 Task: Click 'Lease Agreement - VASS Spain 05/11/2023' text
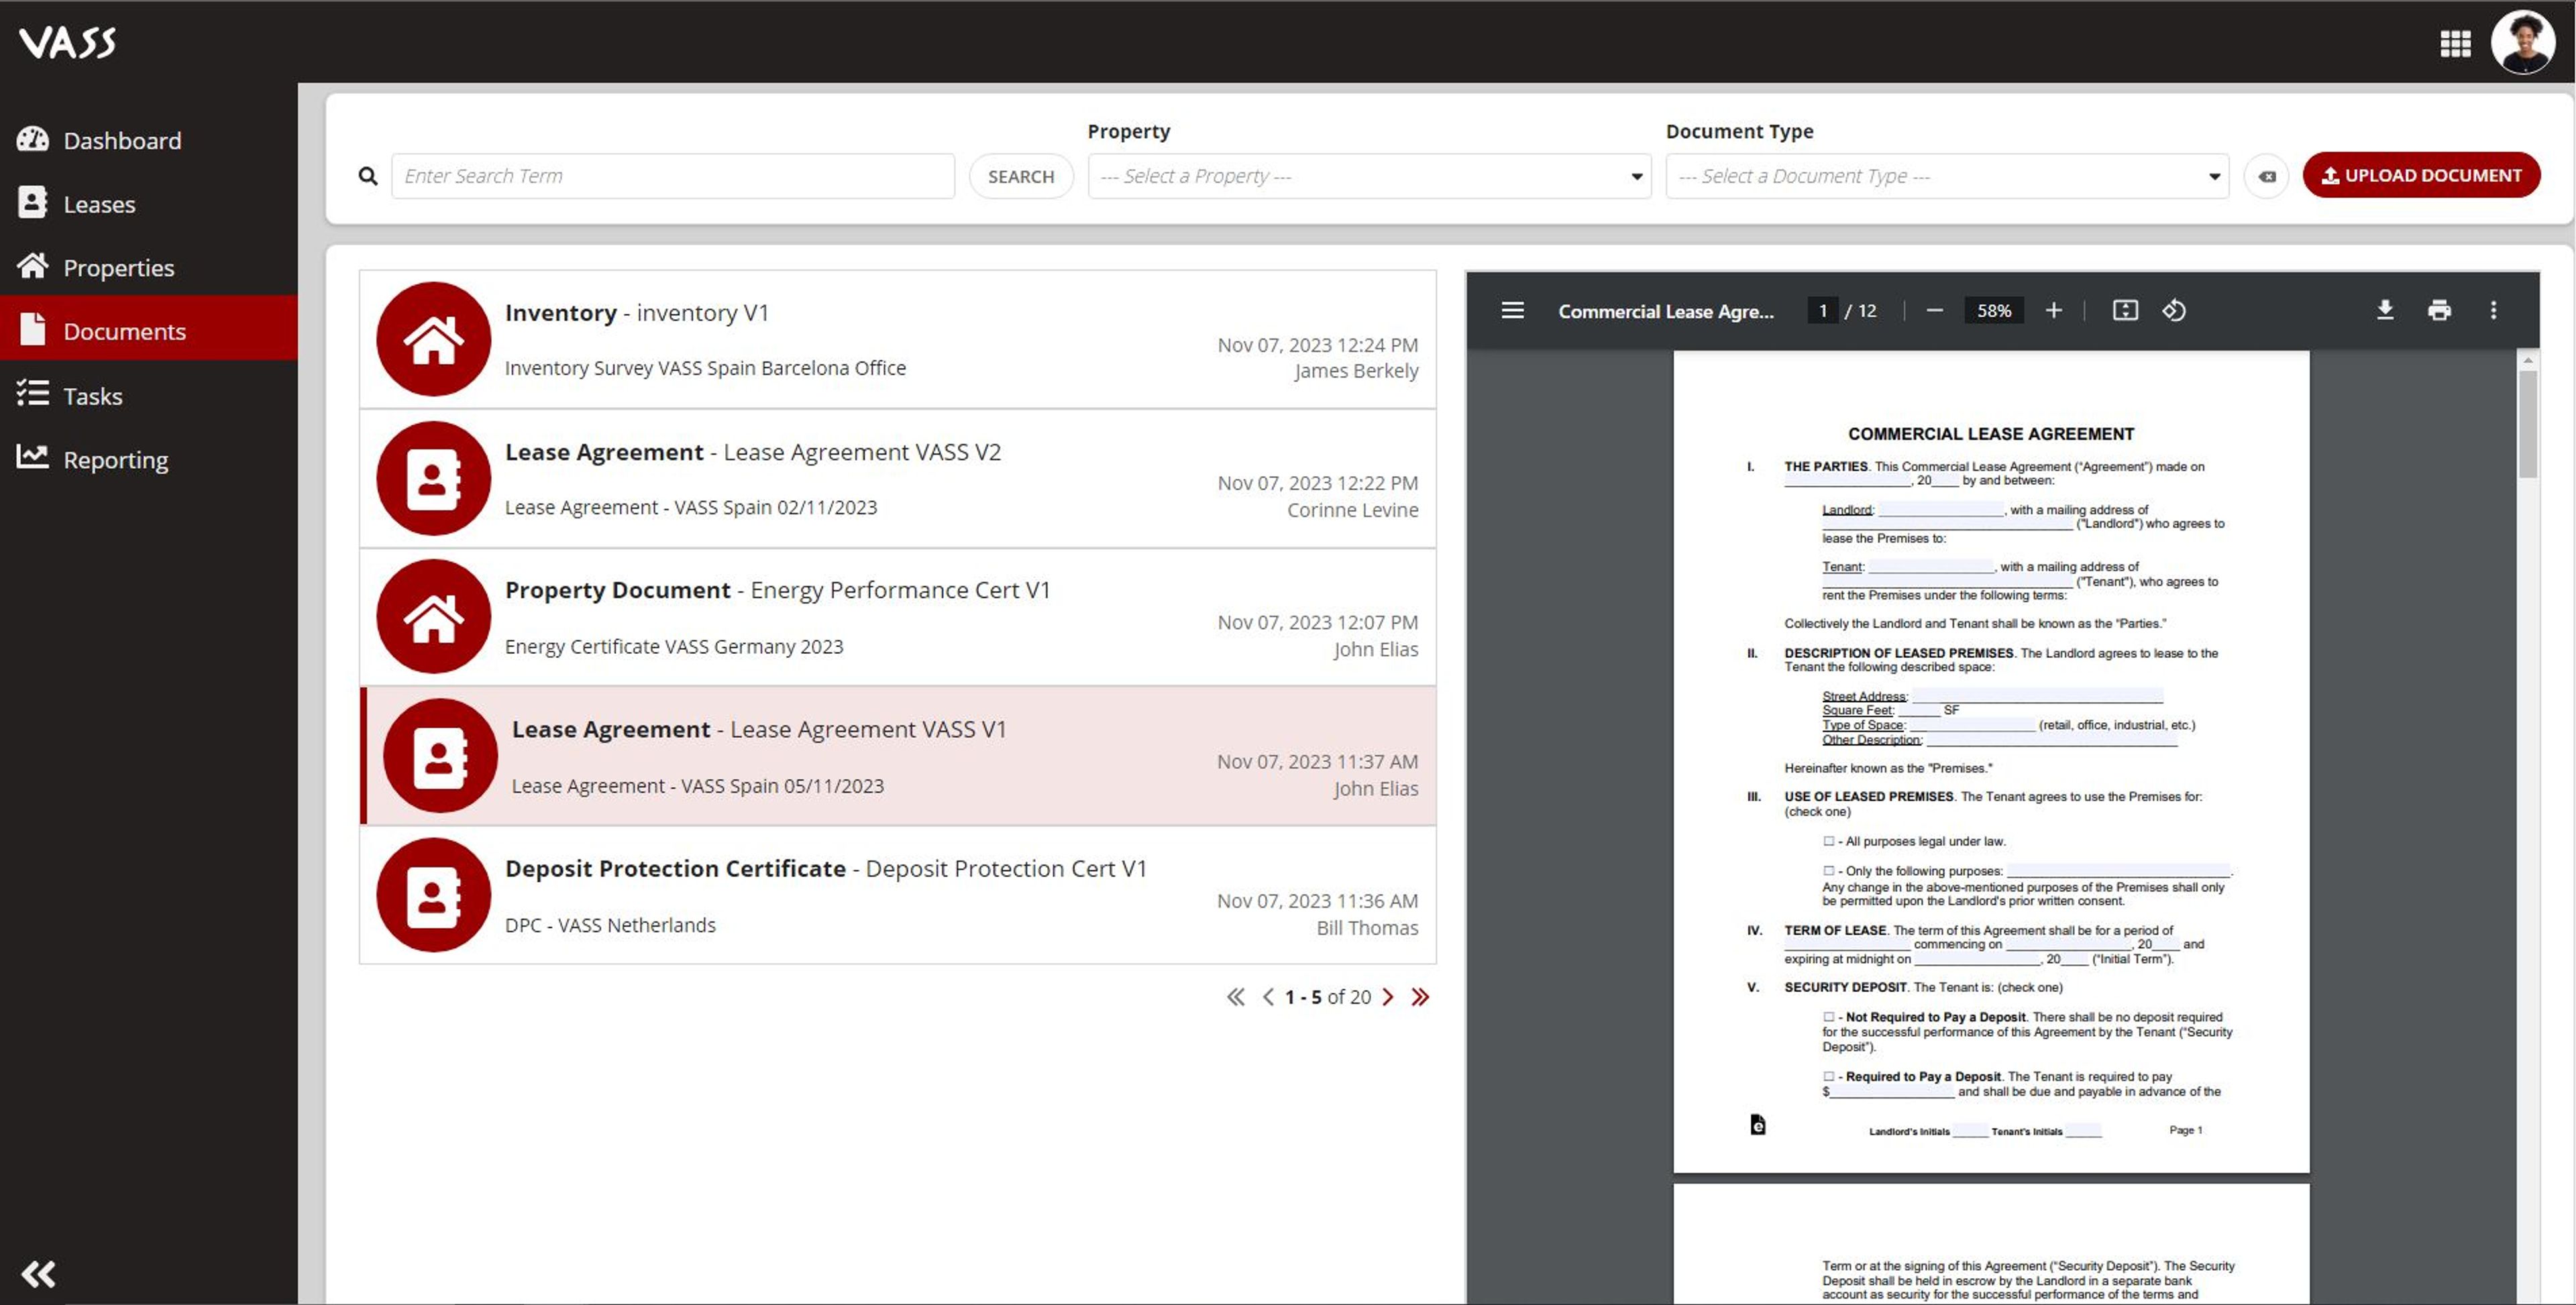(697, 786)
